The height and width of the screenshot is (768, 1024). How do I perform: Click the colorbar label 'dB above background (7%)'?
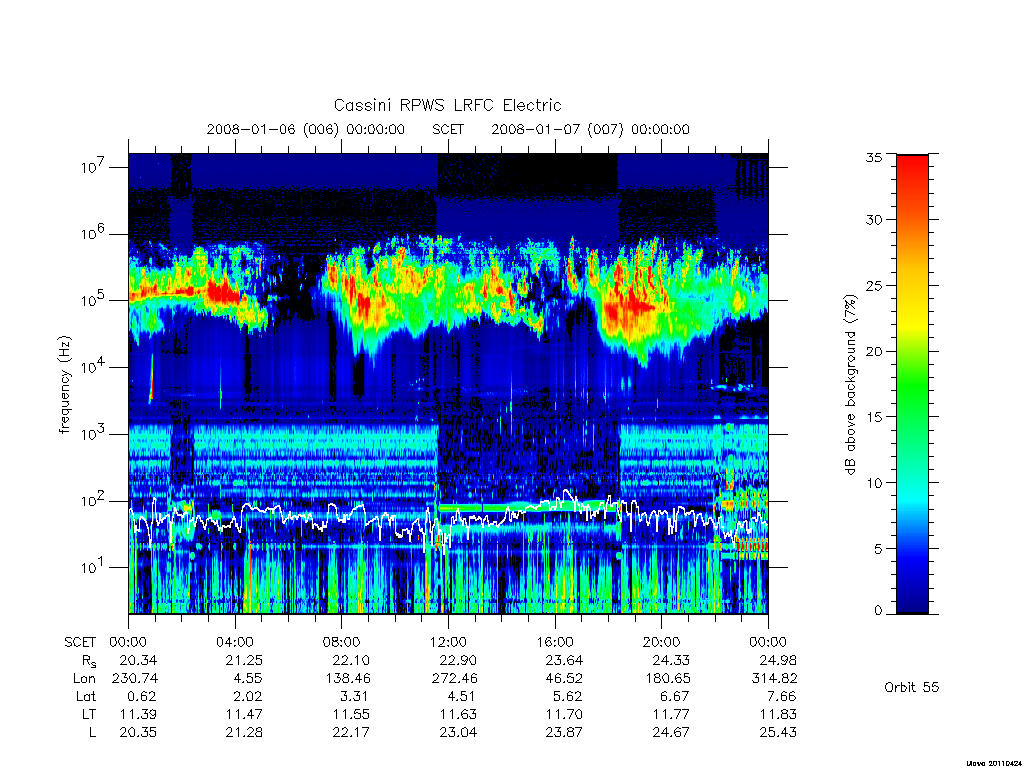tap(850, 384)
